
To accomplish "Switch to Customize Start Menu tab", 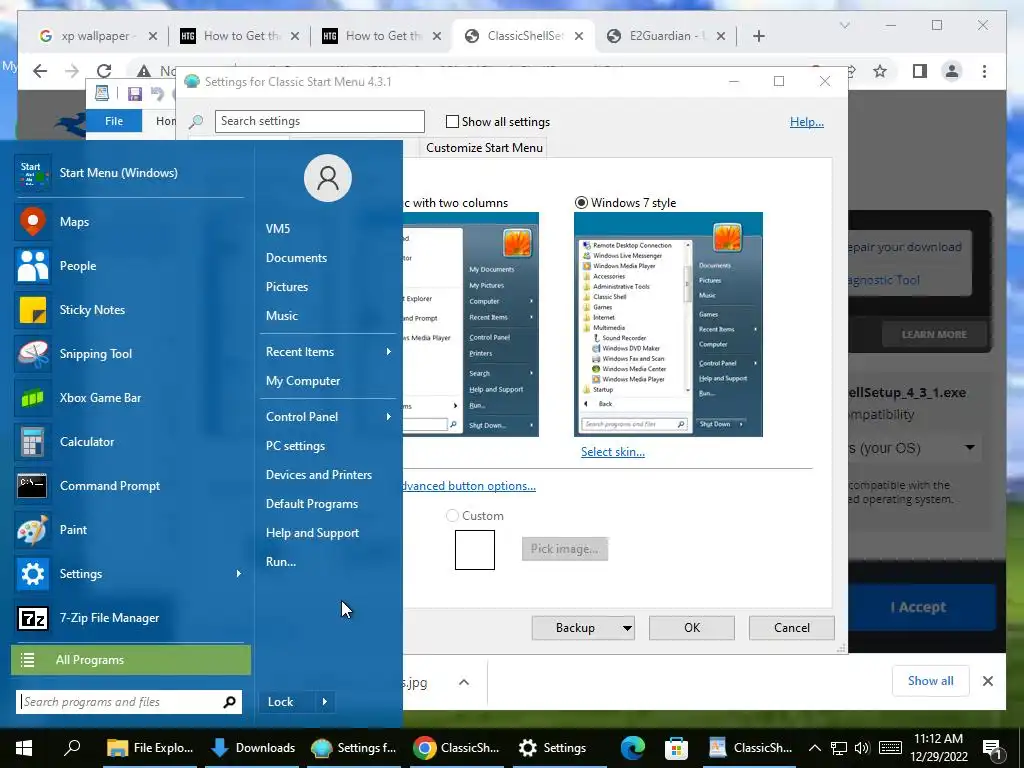I will tap(484, 148).
